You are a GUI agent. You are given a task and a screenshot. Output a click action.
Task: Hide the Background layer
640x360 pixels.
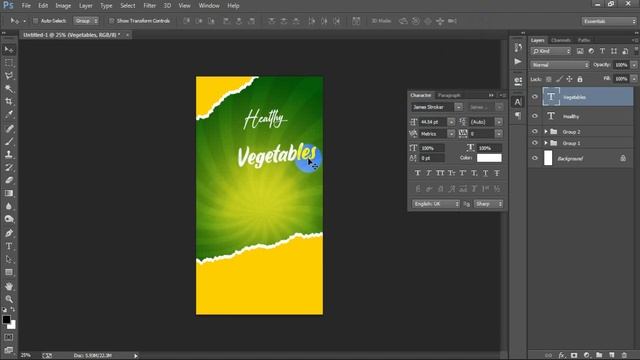535,158
